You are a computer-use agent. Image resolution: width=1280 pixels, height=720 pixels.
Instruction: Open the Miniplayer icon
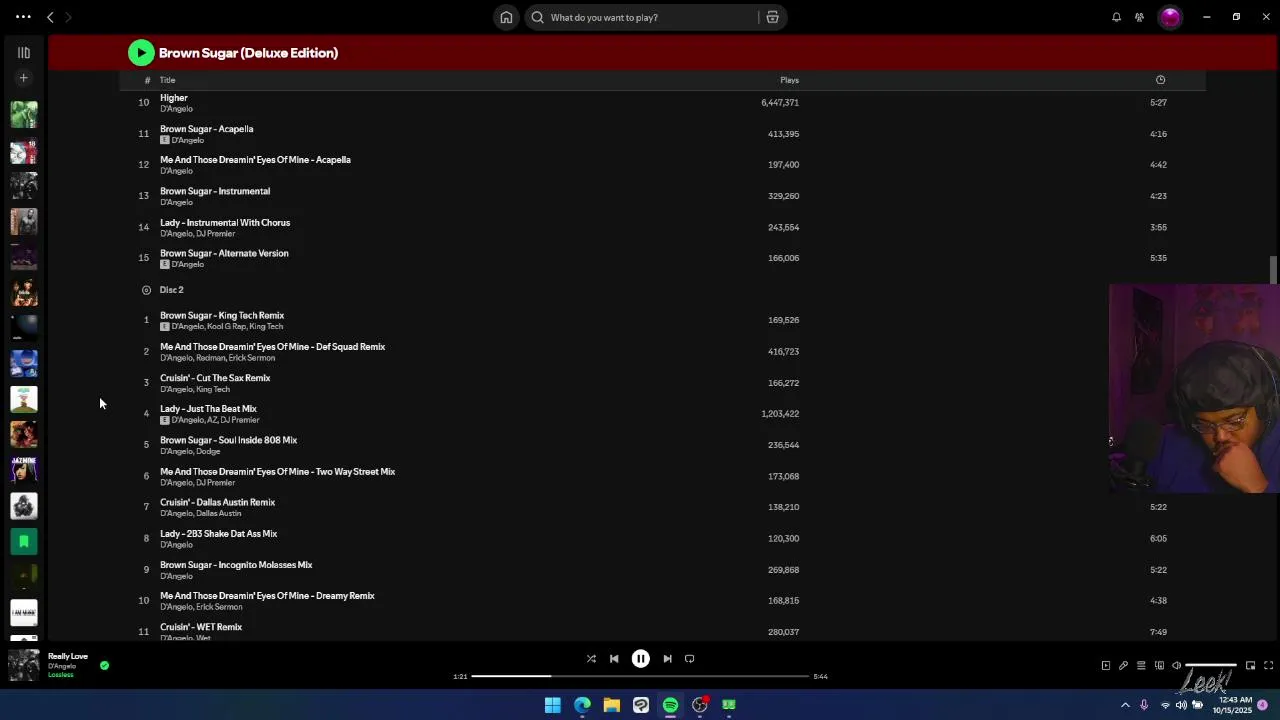(1250, 666)
